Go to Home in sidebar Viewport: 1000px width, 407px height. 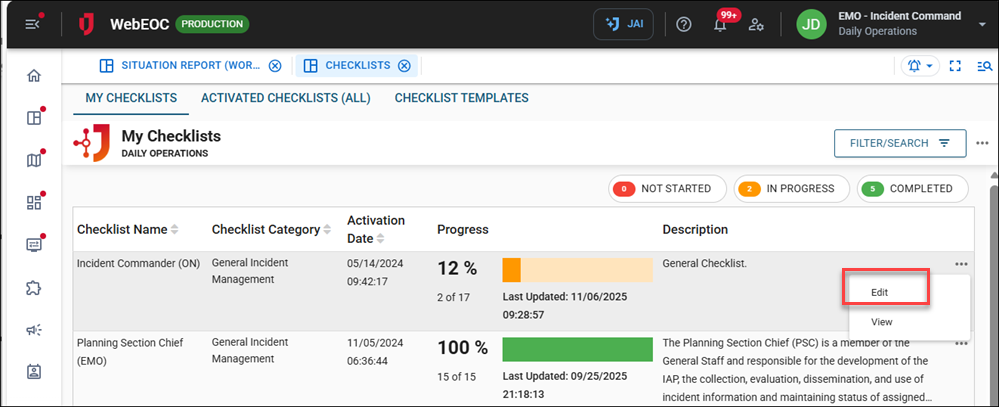coord(34,76)
